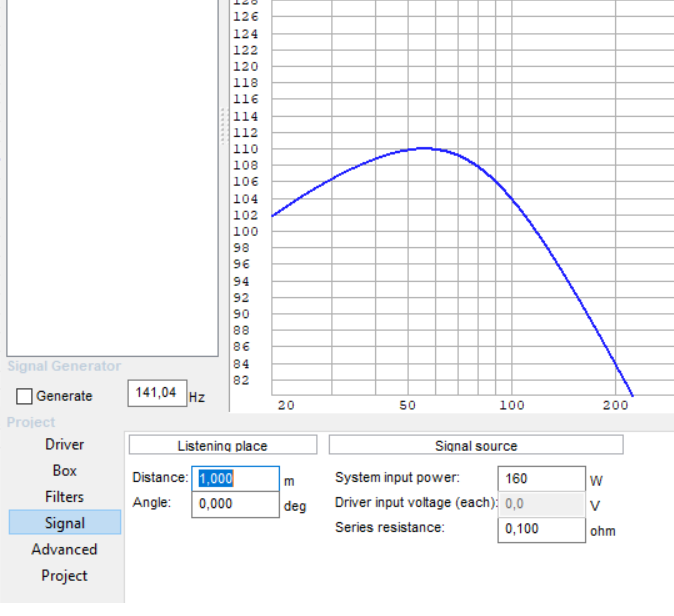Click the Listening place header
The width and height of the screenshot is (674, 616).
223,445
